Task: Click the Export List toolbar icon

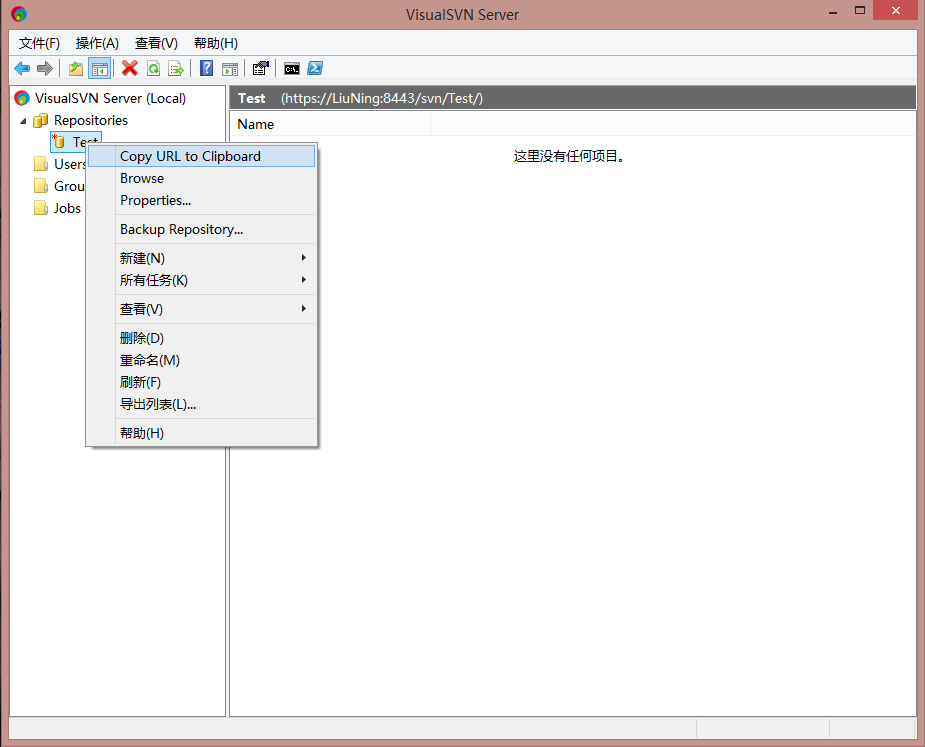Action: pyautogui.click(x=176, y=68)
